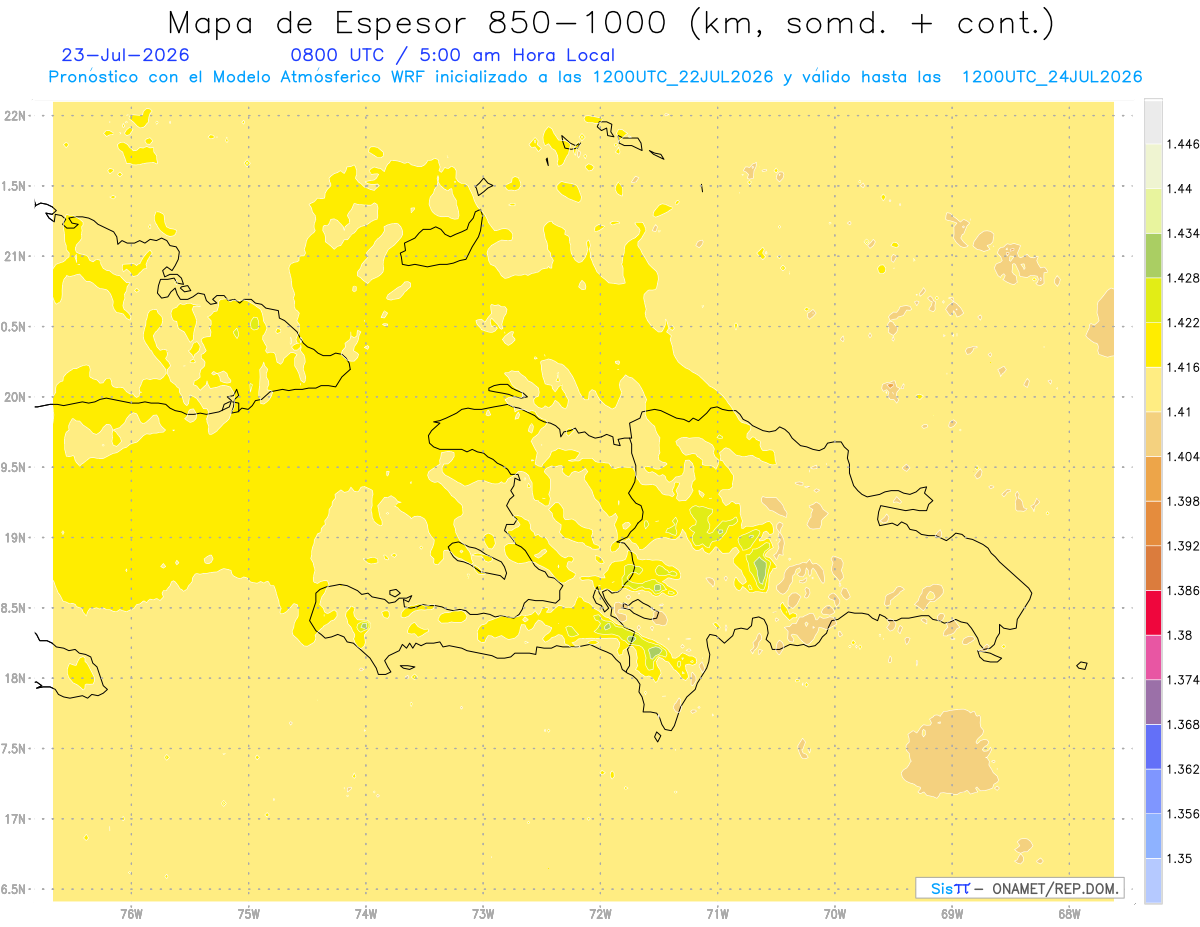
Task: Click the '68W' longitude axis label
Action: click(x=1069, y=914)
